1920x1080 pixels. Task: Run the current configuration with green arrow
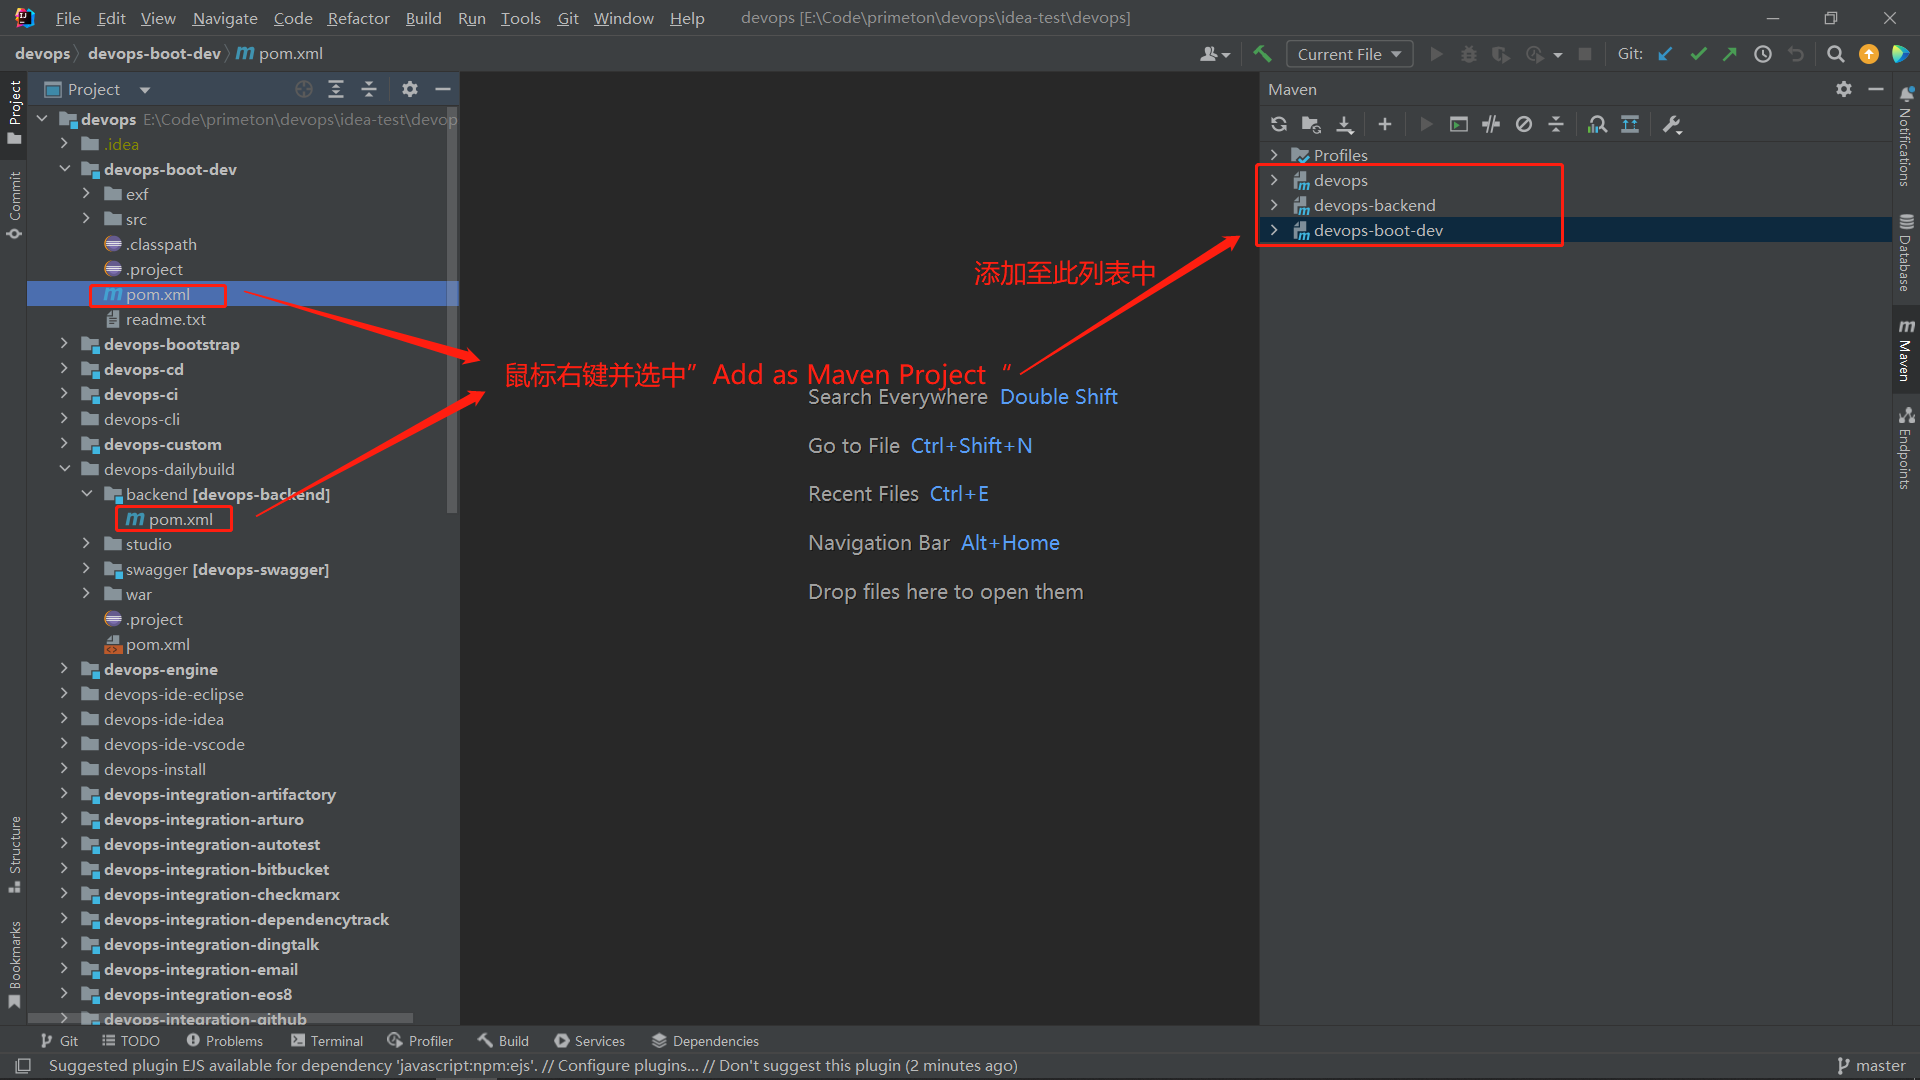[1436, 54]
